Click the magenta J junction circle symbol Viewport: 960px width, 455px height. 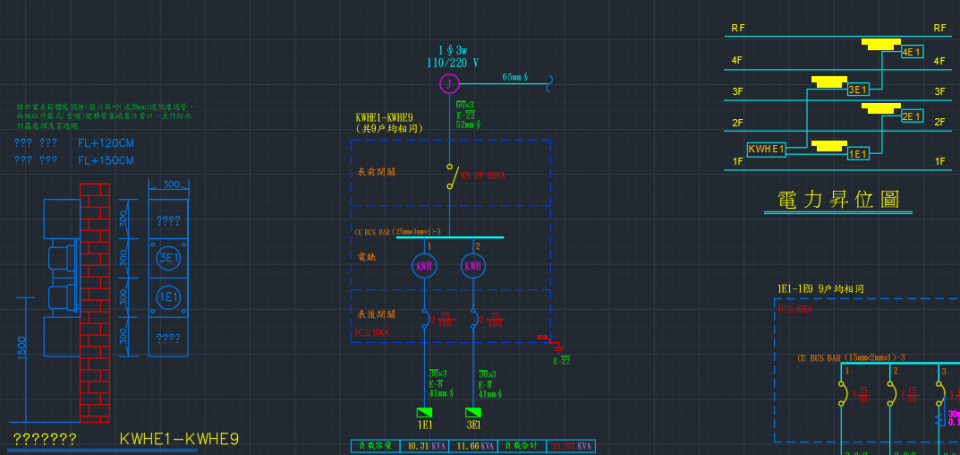pos(450,83)
